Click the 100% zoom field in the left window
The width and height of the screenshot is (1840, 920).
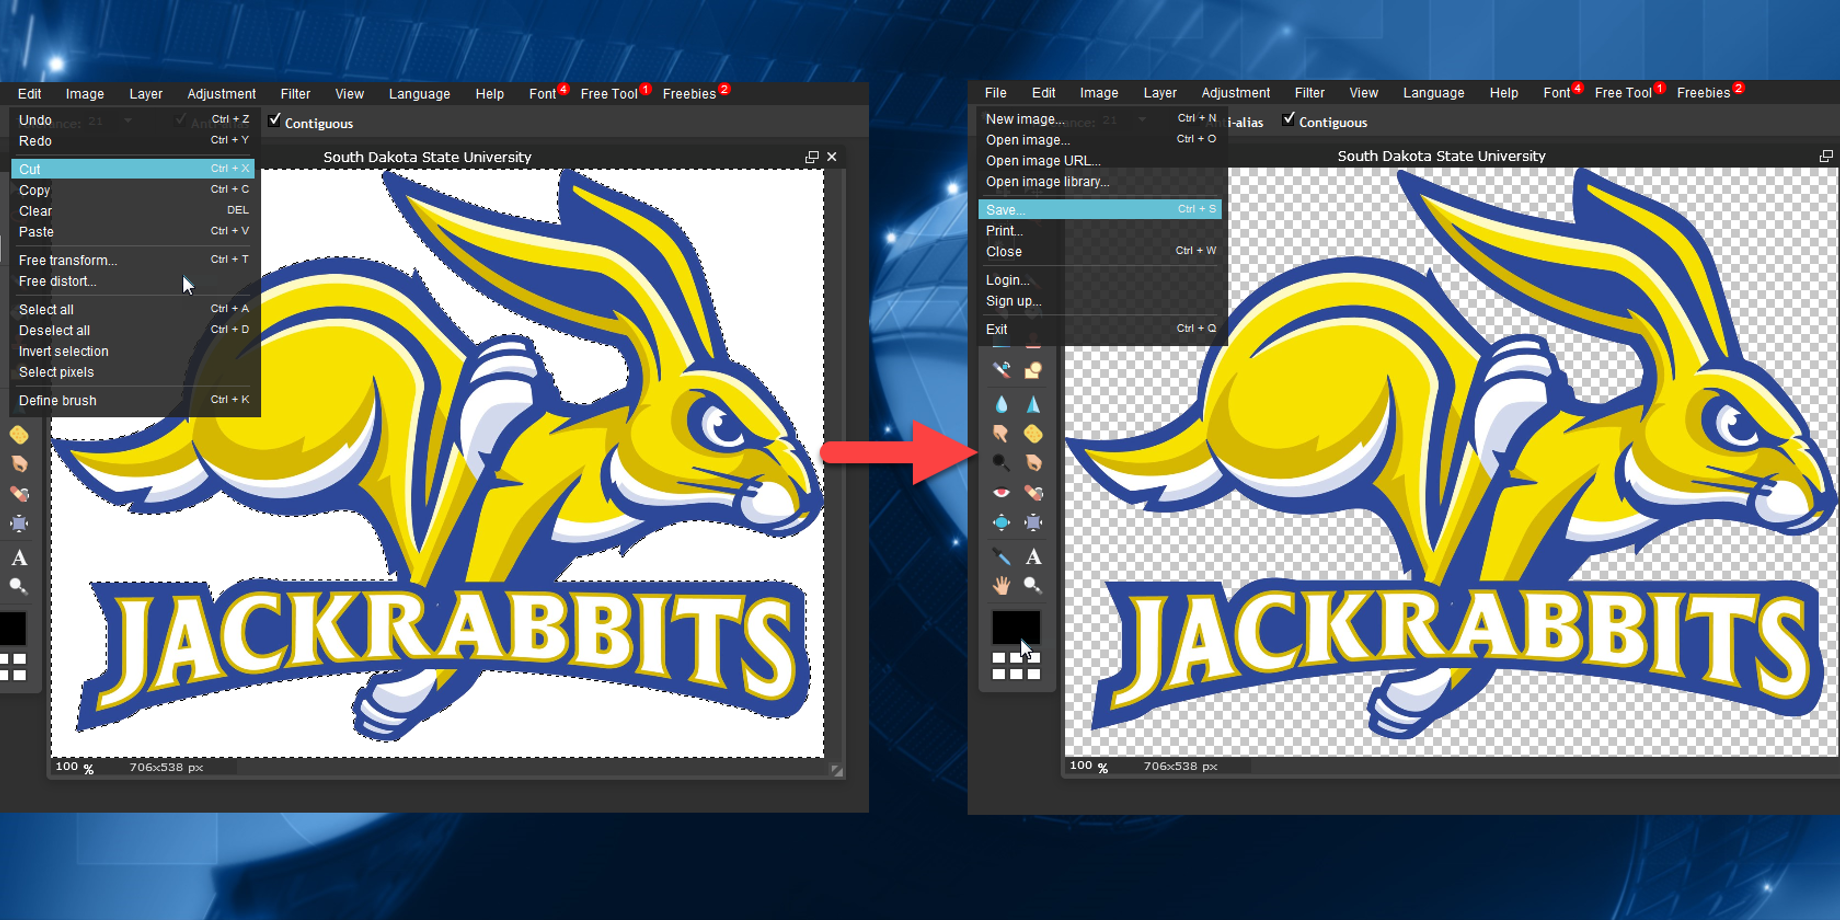[68, 767]
